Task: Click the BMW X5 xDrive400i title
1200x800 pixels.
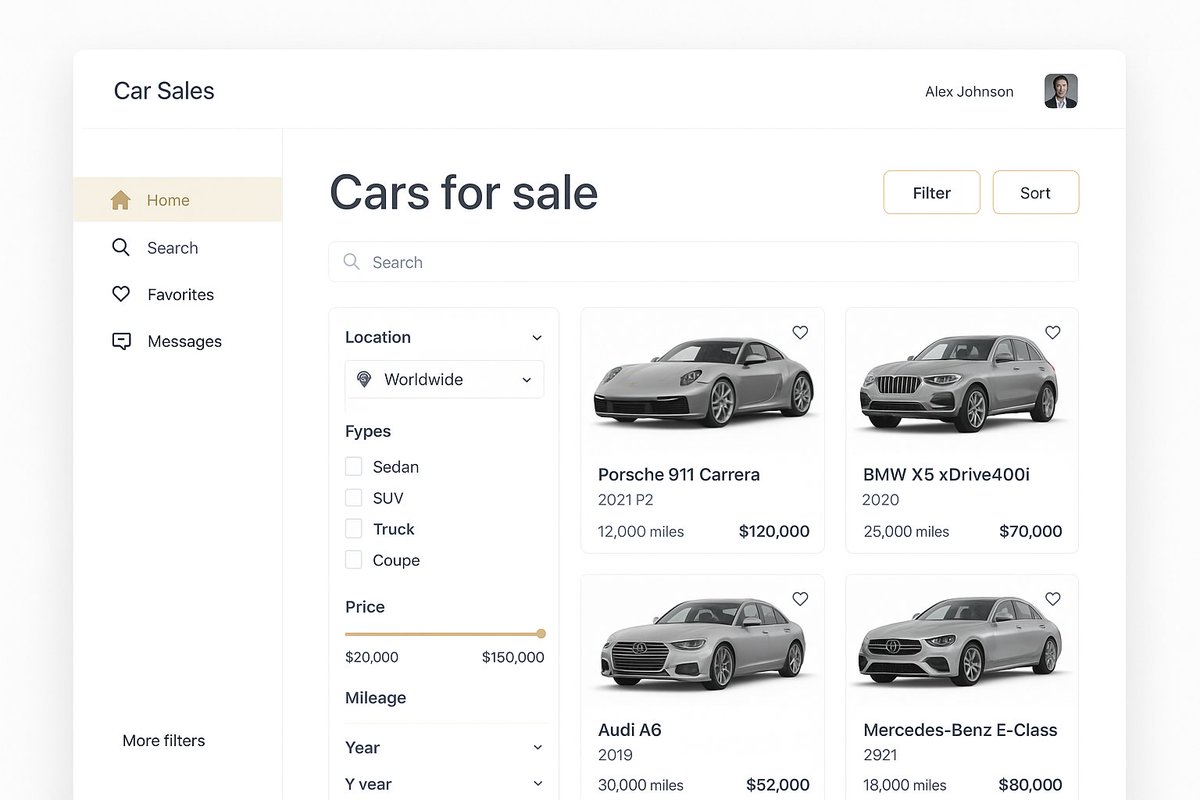Action: [946, 474]
